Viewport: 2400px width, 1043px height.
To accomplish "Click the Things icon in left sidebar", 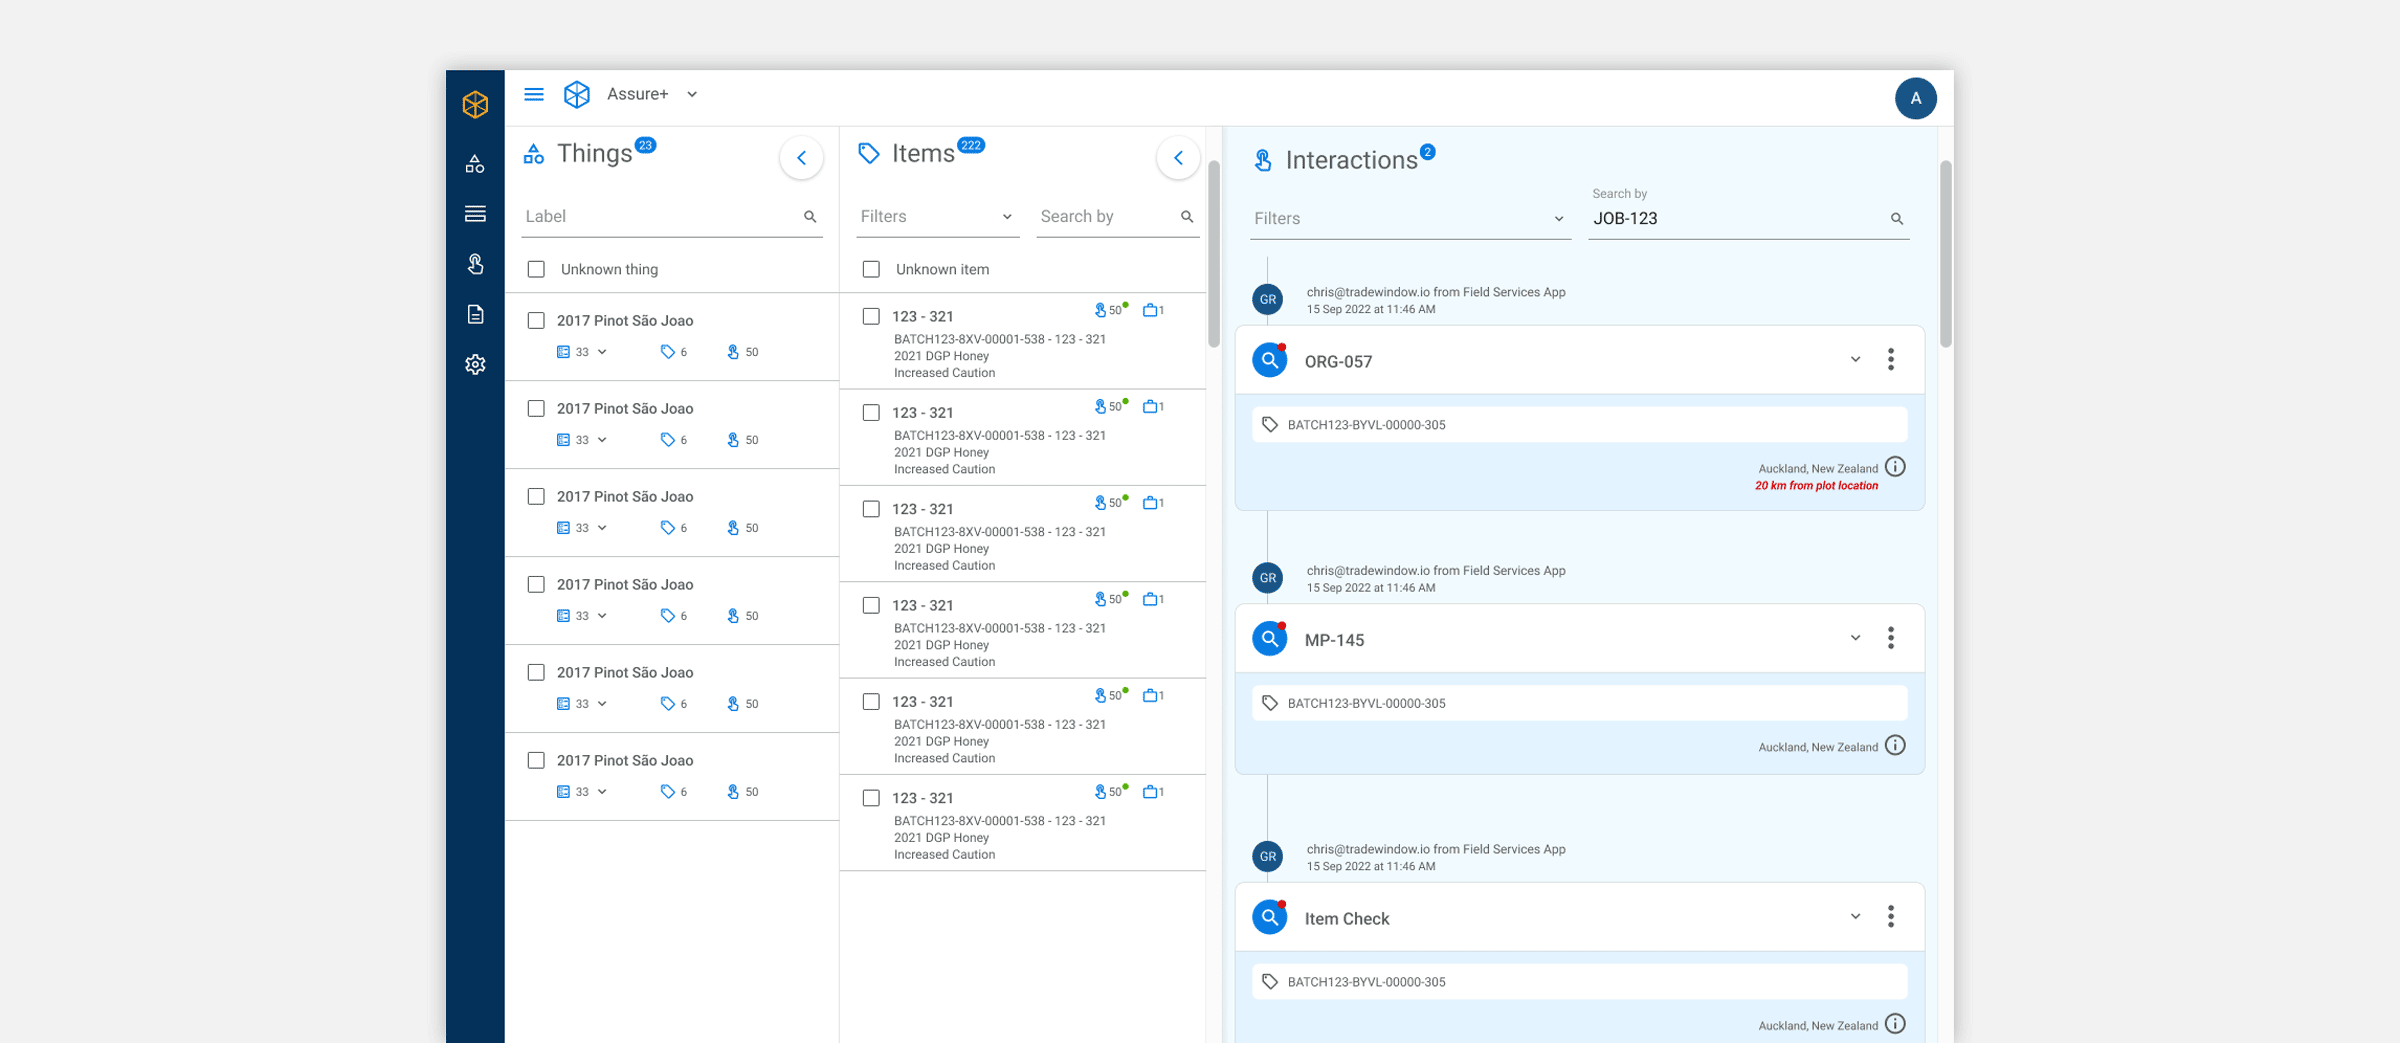I will 475,164.
